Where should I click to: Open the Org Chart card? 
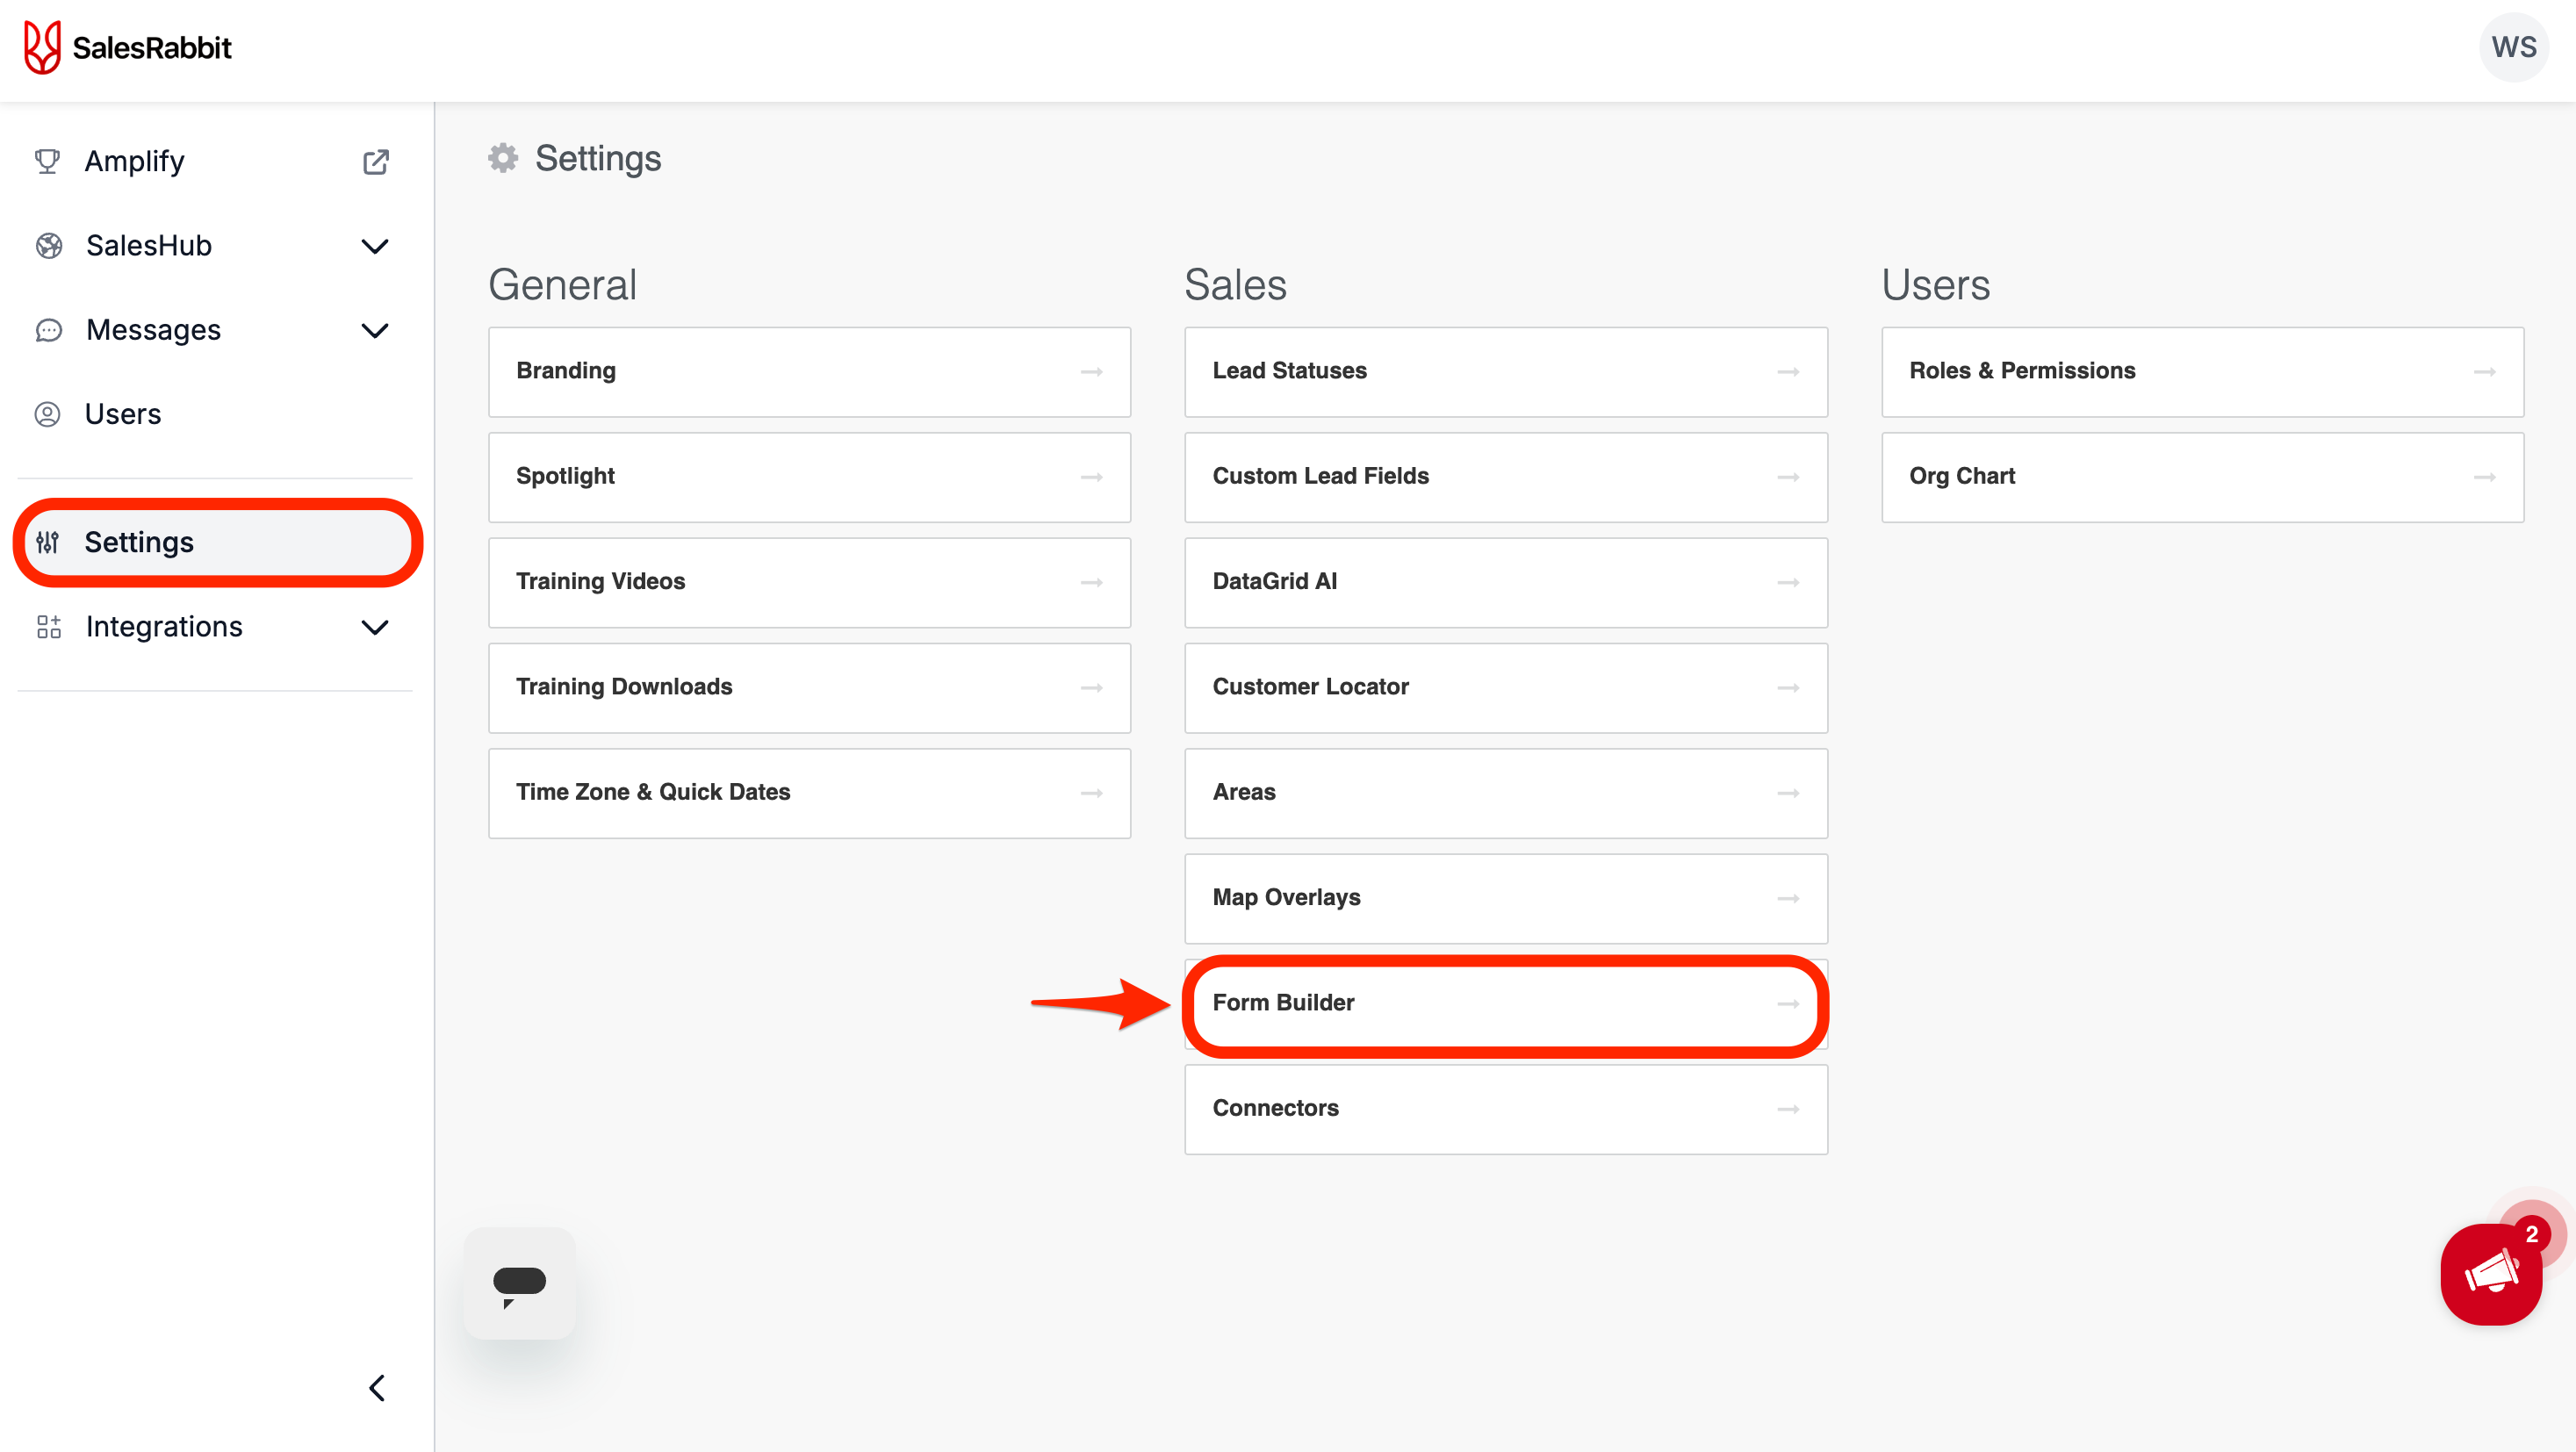2203,477
